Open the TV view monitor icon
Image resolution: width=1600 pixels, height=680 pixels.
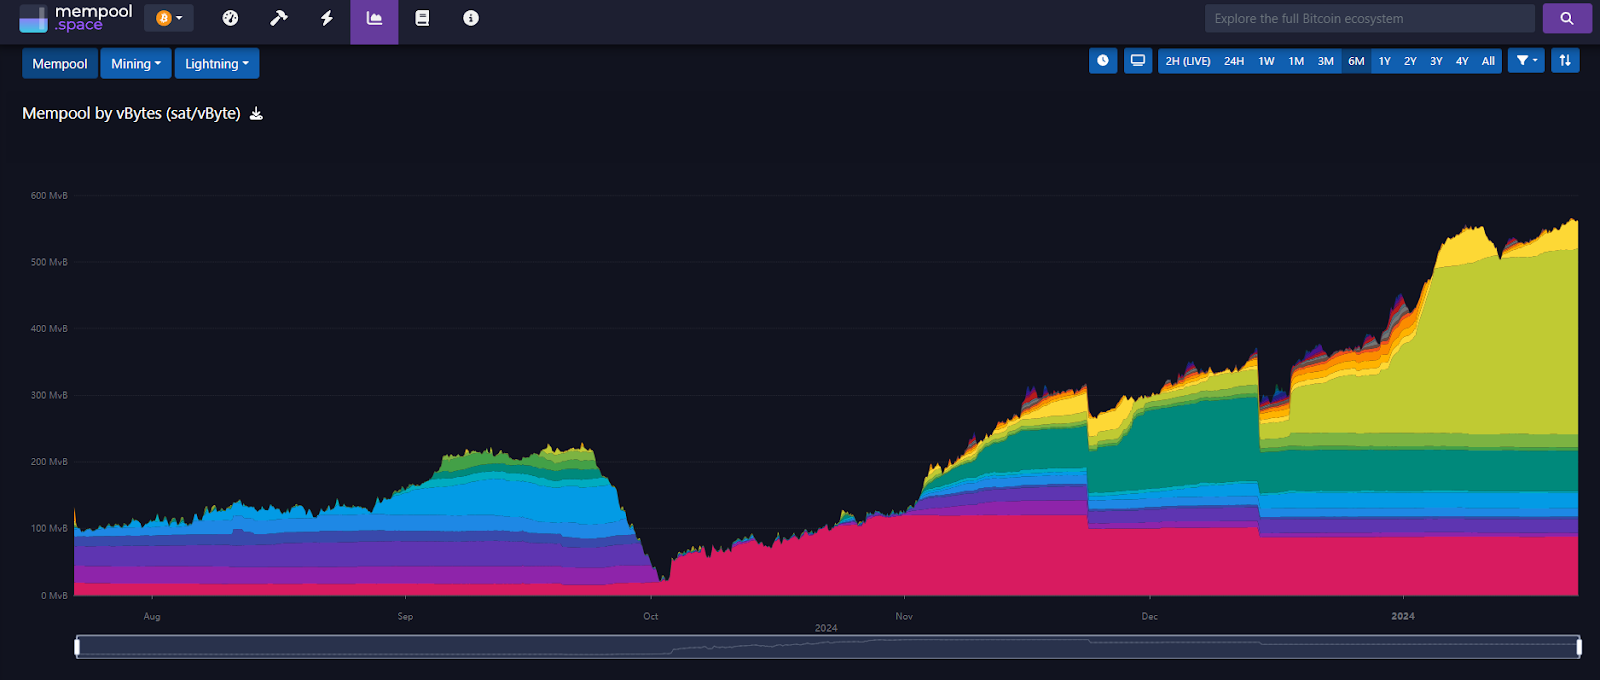1138,60
